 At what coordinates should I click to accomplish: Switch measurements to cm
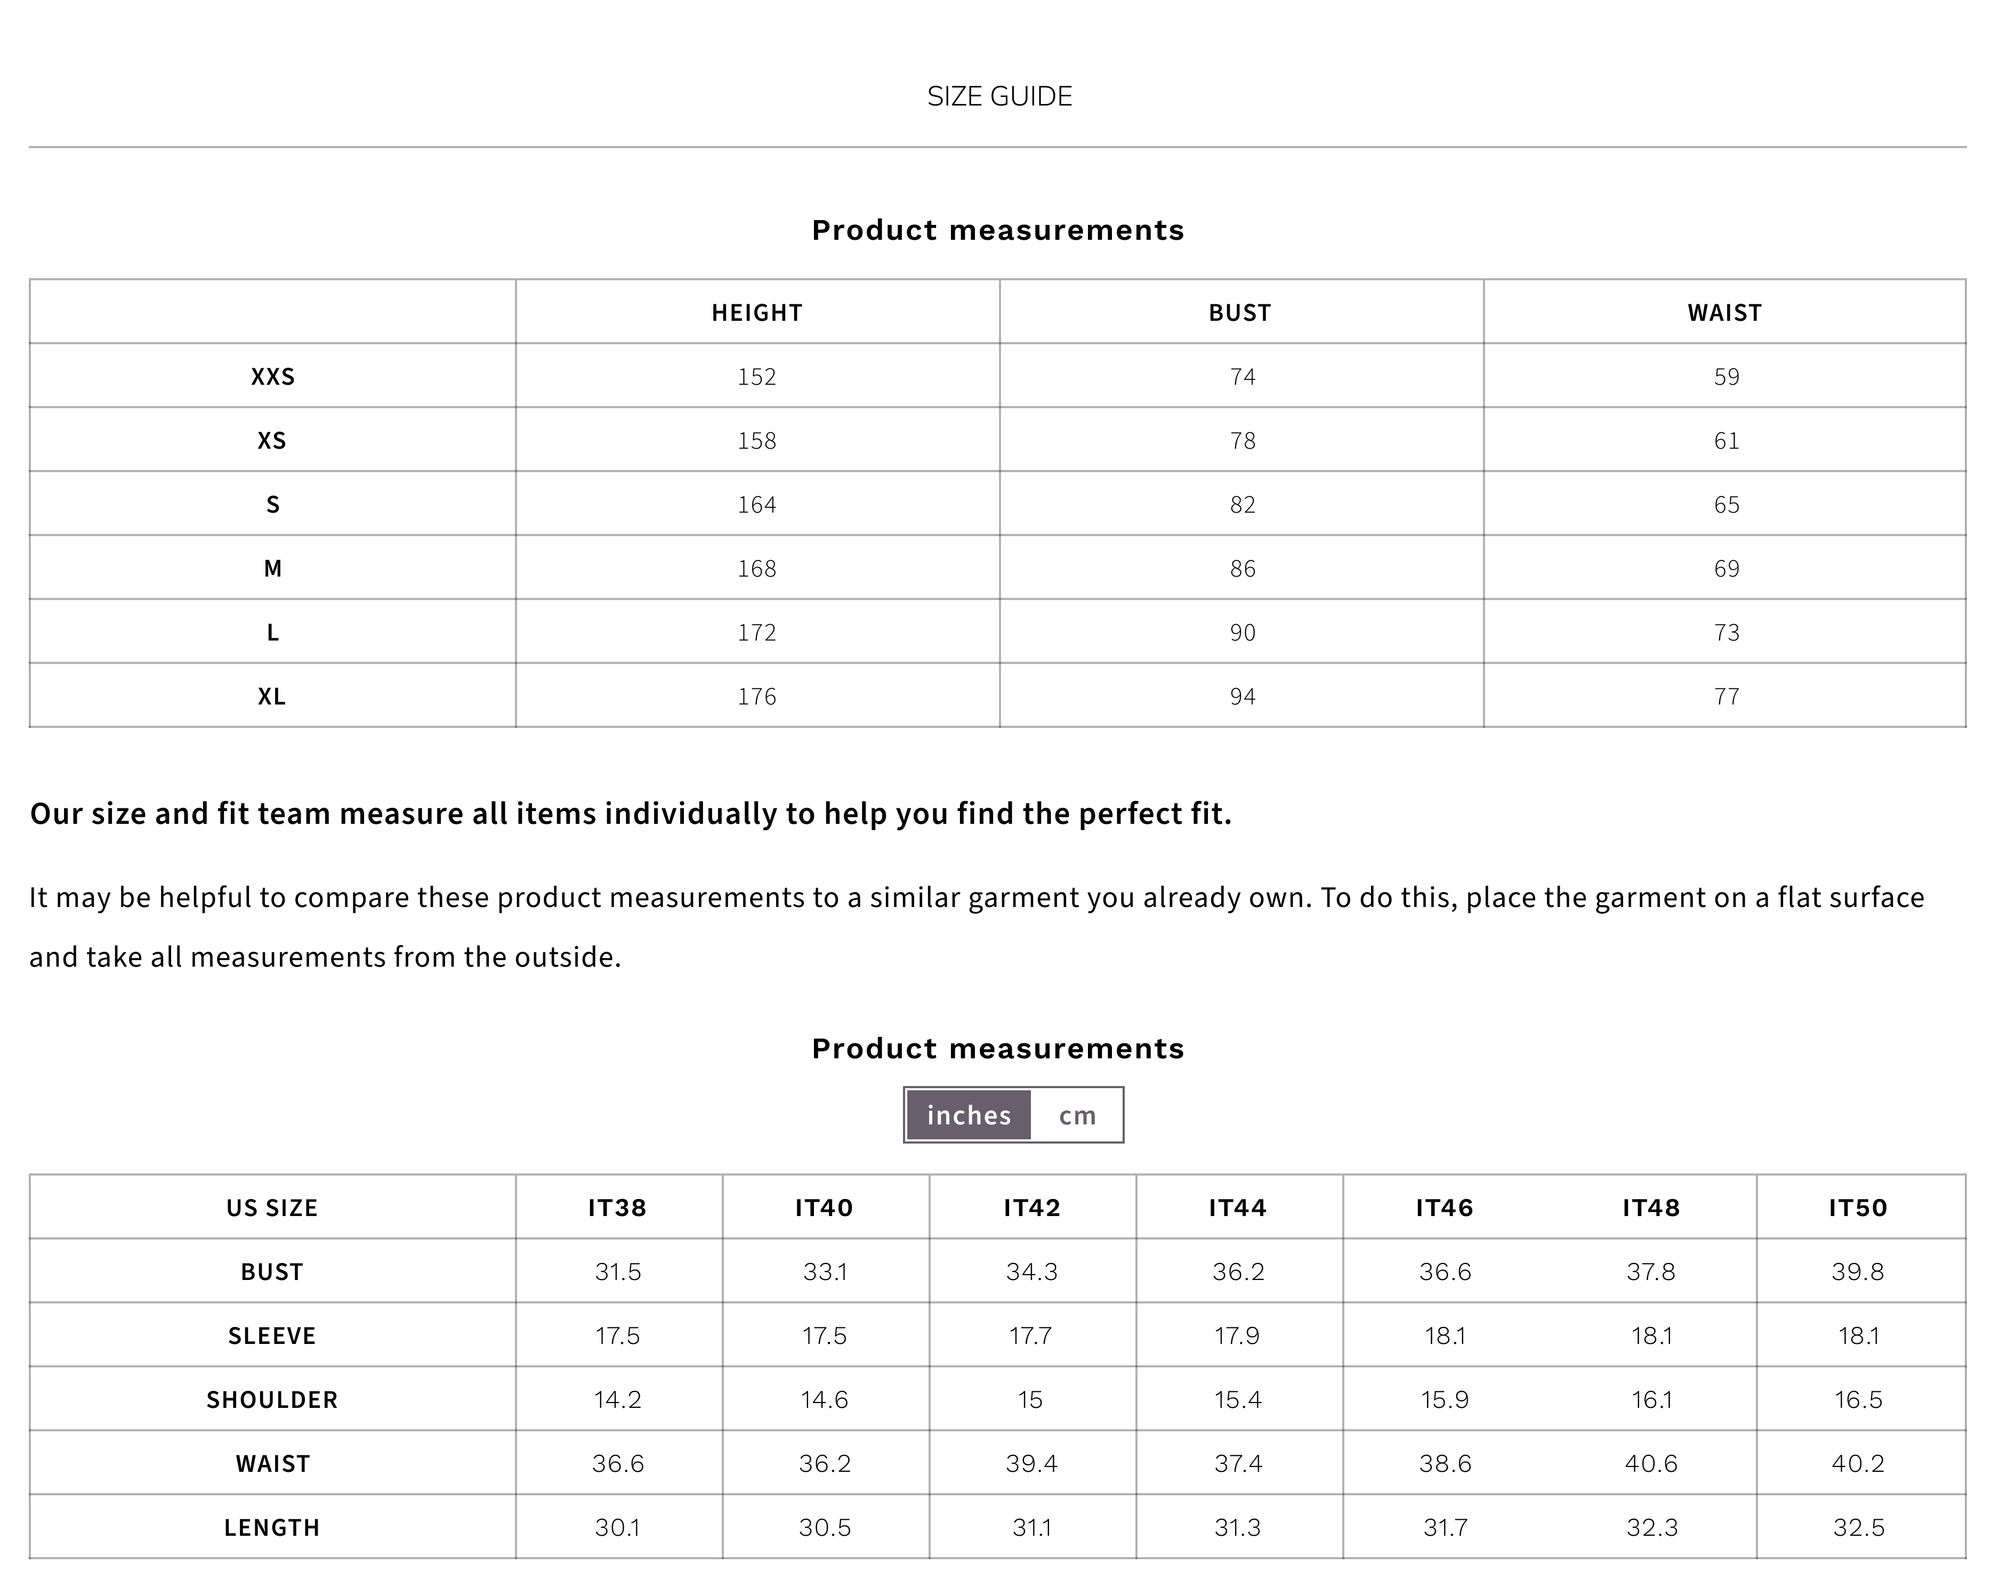pyautogui.click(x=1077, y=1115)
